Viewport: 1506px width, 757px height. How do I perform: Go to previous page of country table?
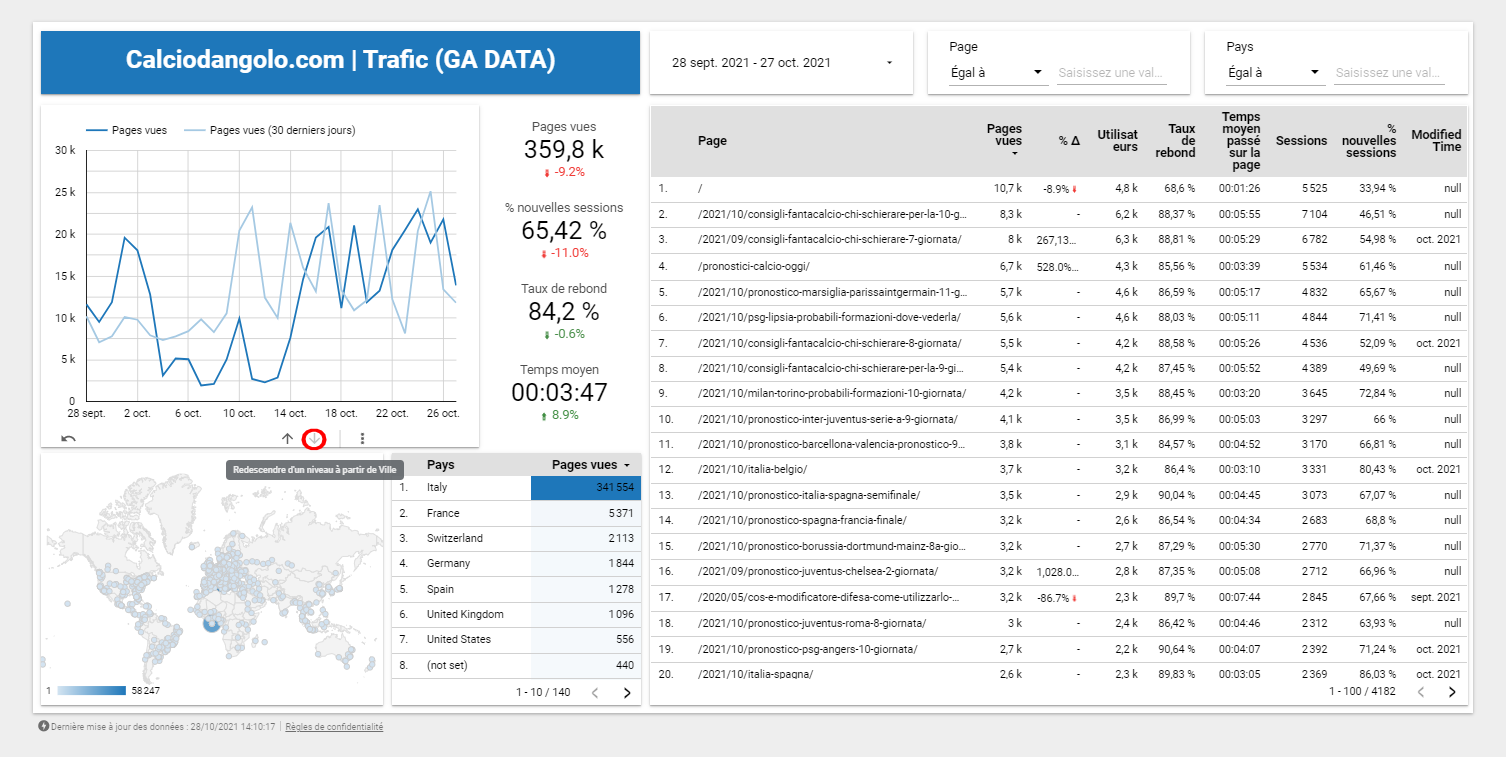point(595,692)
